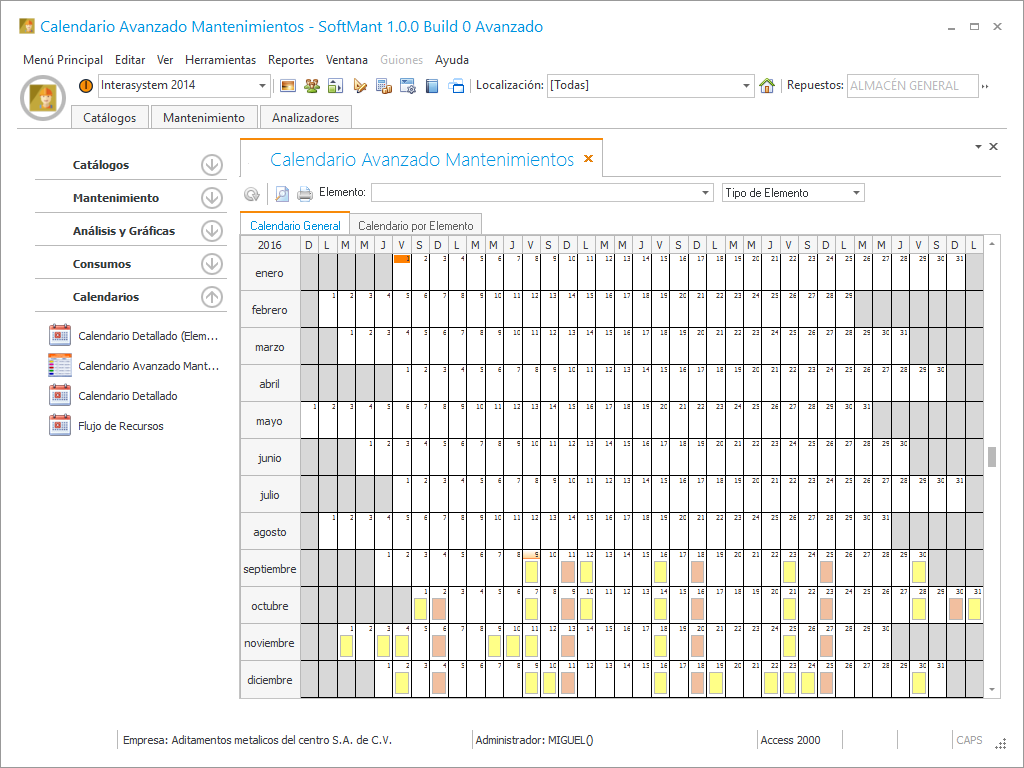Select the Analizadores ribbon tab
The width and height of the screenshot is (1024, 768).
305,117
